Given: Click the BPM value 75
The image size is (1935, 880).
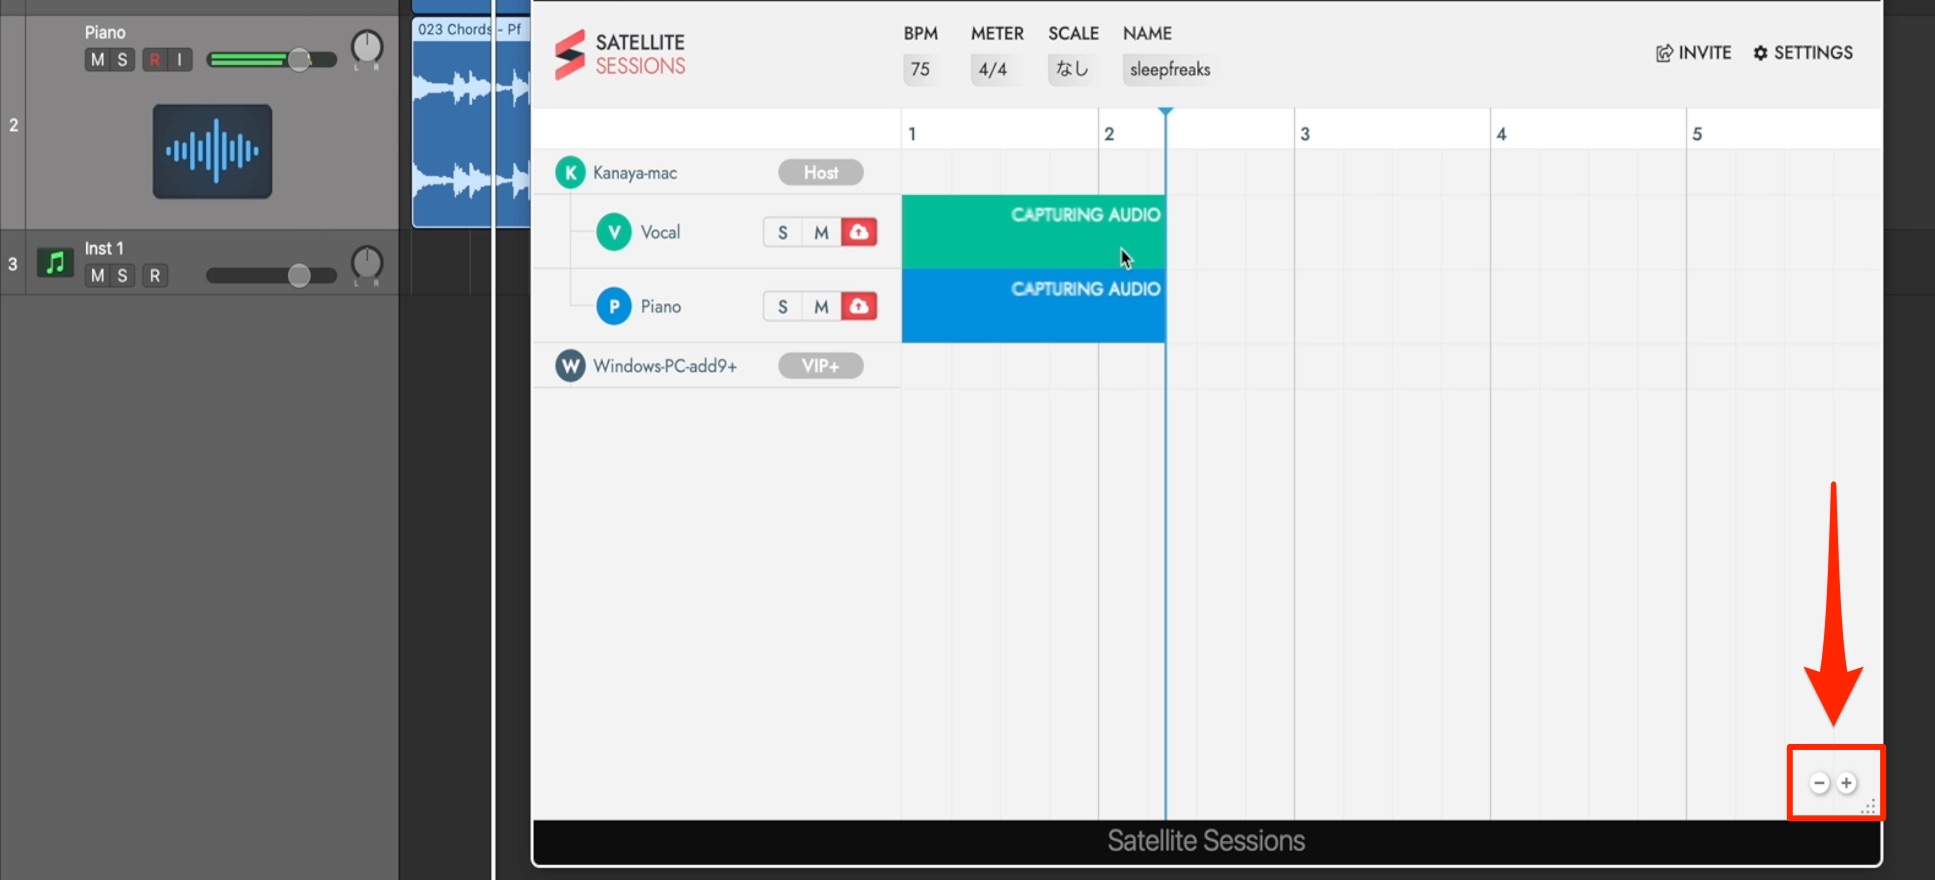Looking at the screenshot, I should pos(920,69).
